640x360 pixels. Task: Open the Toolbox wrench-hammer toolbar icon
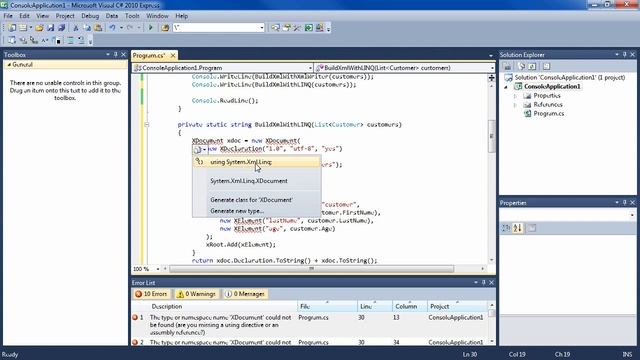[297, 28]
